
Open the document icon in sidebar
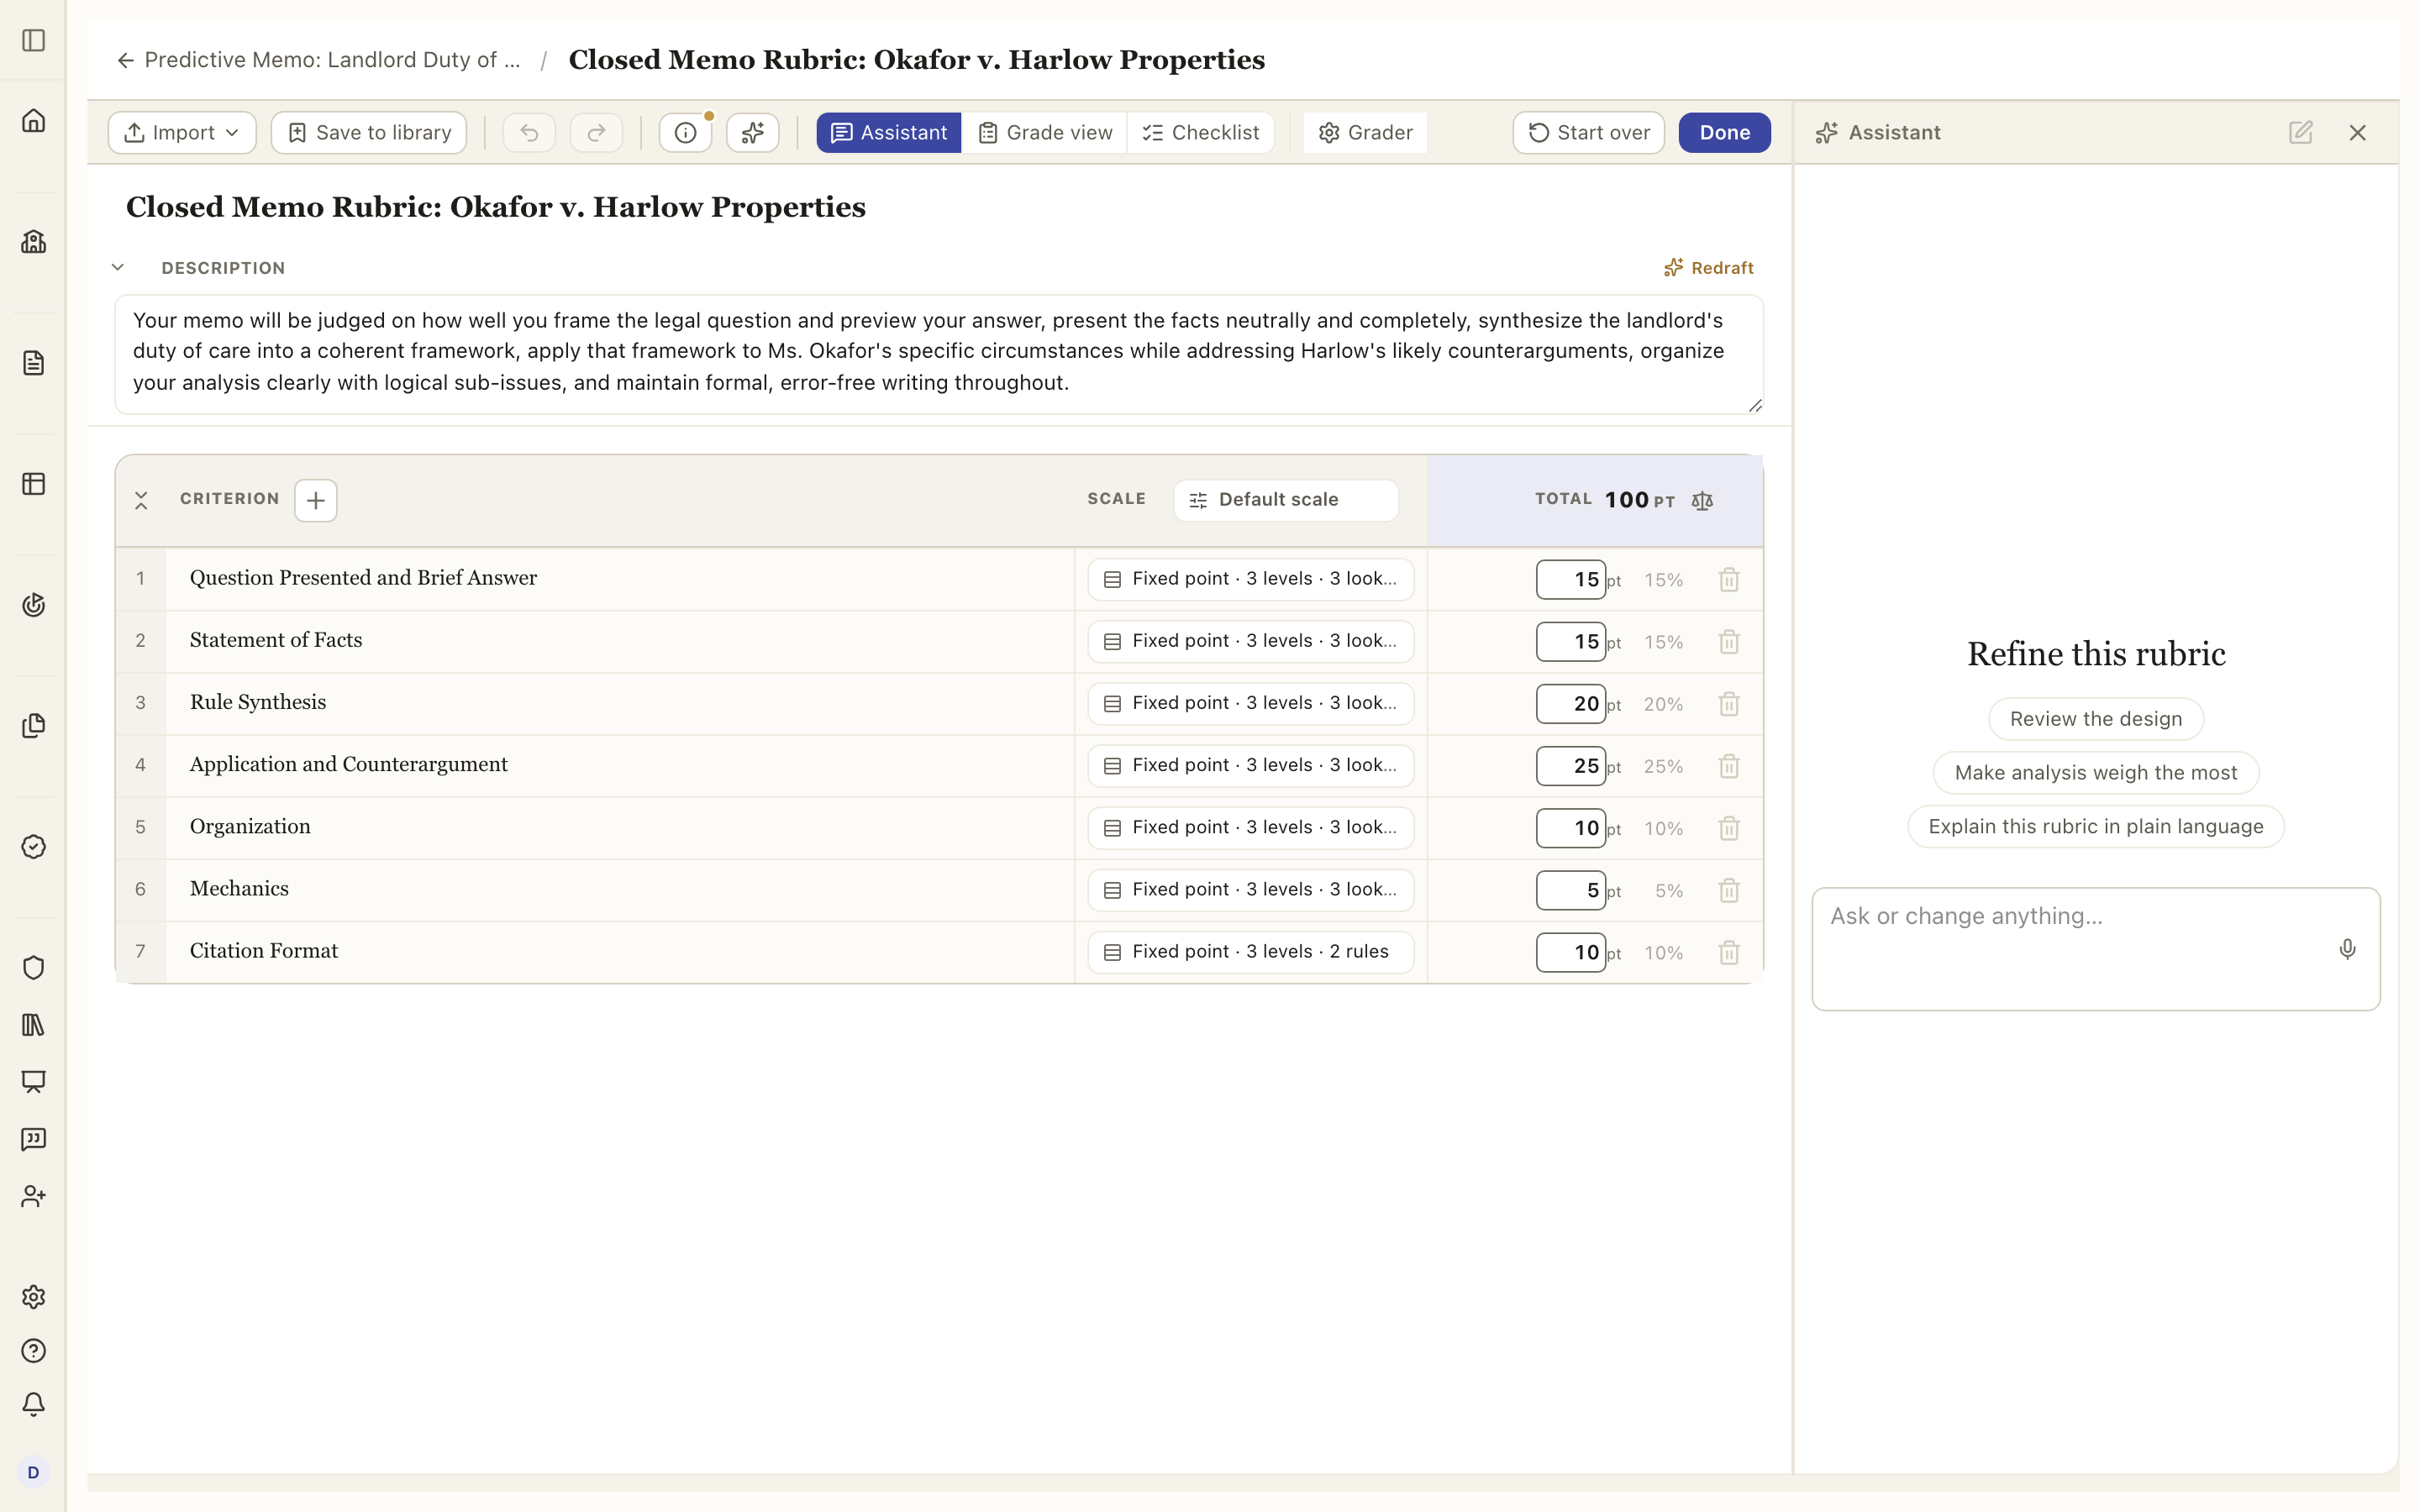(x=34, y=363)
